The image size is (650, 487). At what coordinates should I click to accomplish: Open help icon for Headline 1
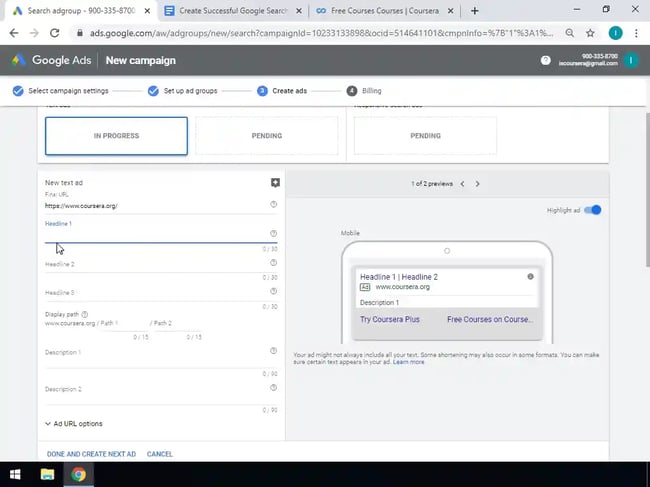(274, 233)
